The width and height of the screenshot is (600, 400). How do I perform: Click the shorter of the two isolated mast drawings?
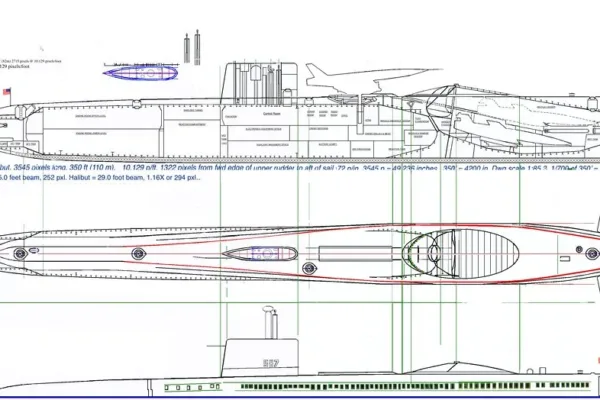point(187,49)
